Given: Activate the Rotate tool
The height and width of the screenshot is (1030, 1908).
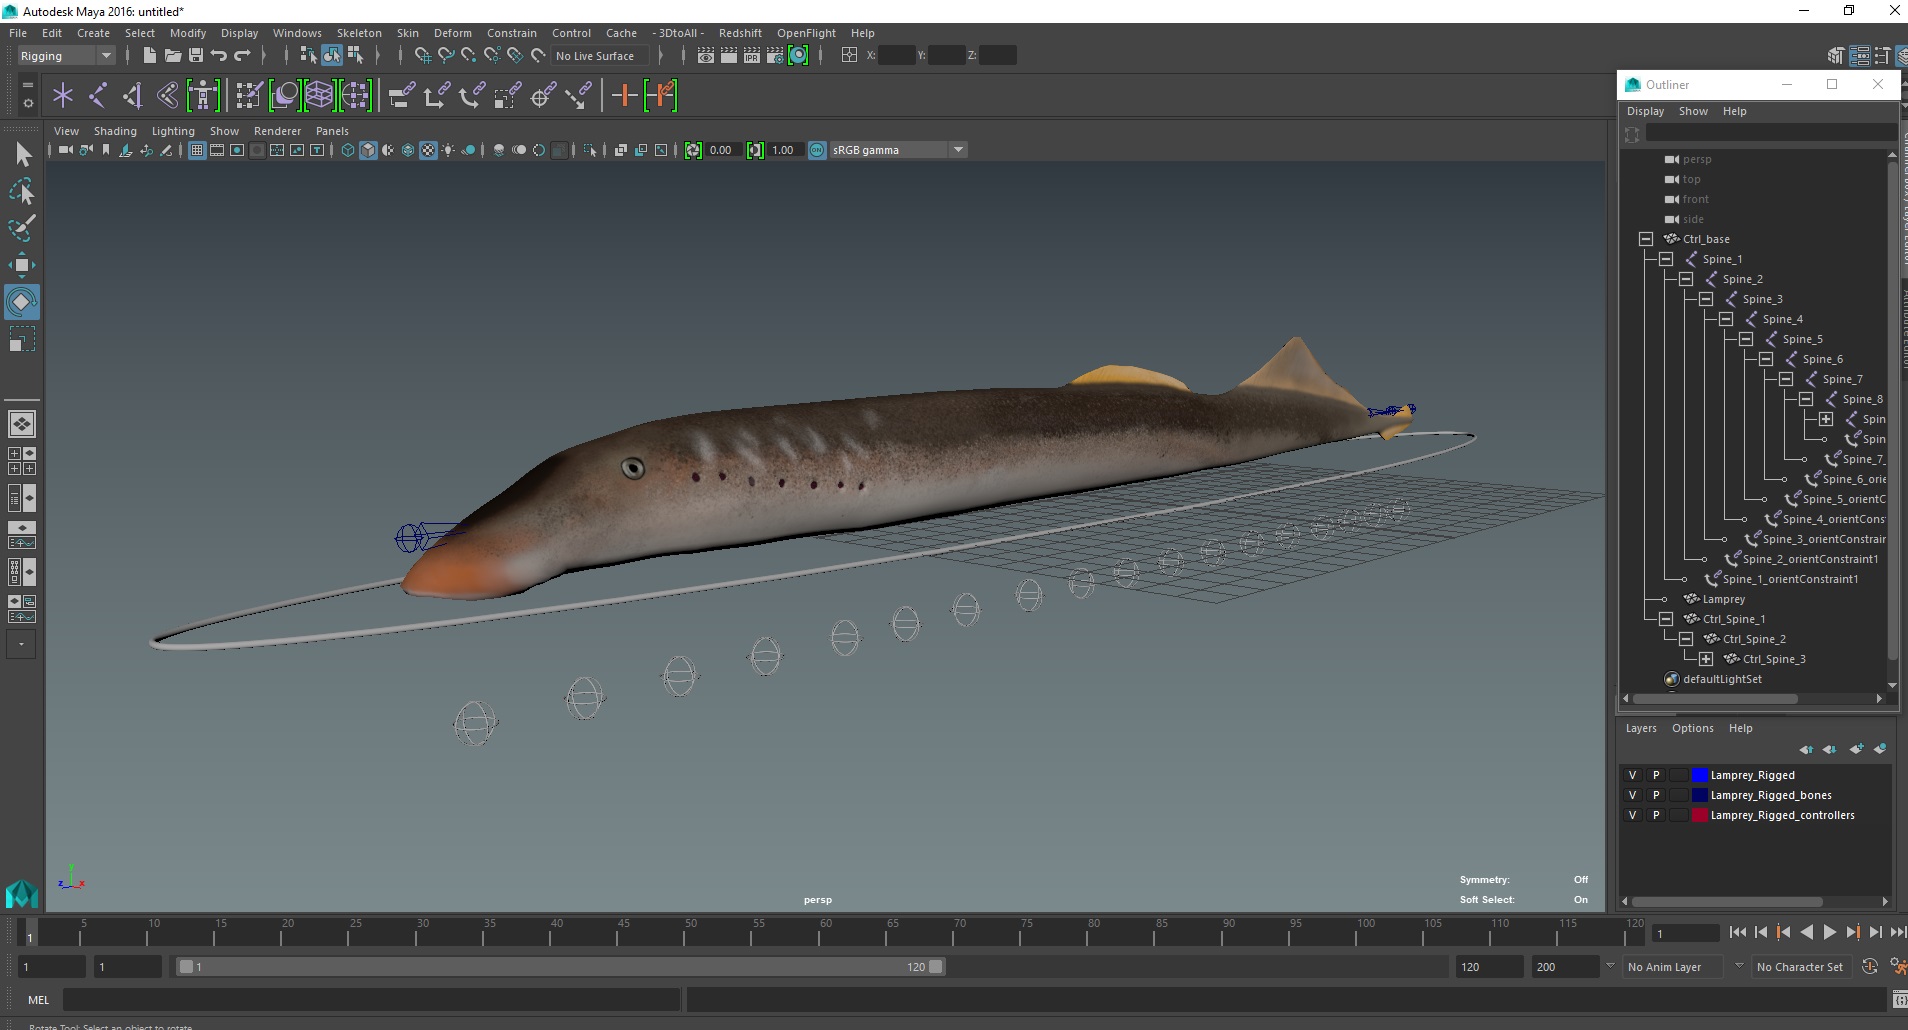Looking at the screenshot, I should point(22,302).
